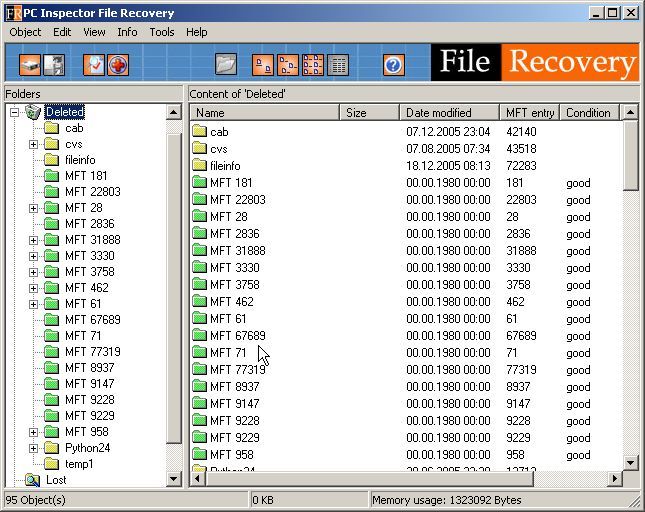Switch to small icons view
The width and height of the screenshot is (645, 512).
pos(288,65)
